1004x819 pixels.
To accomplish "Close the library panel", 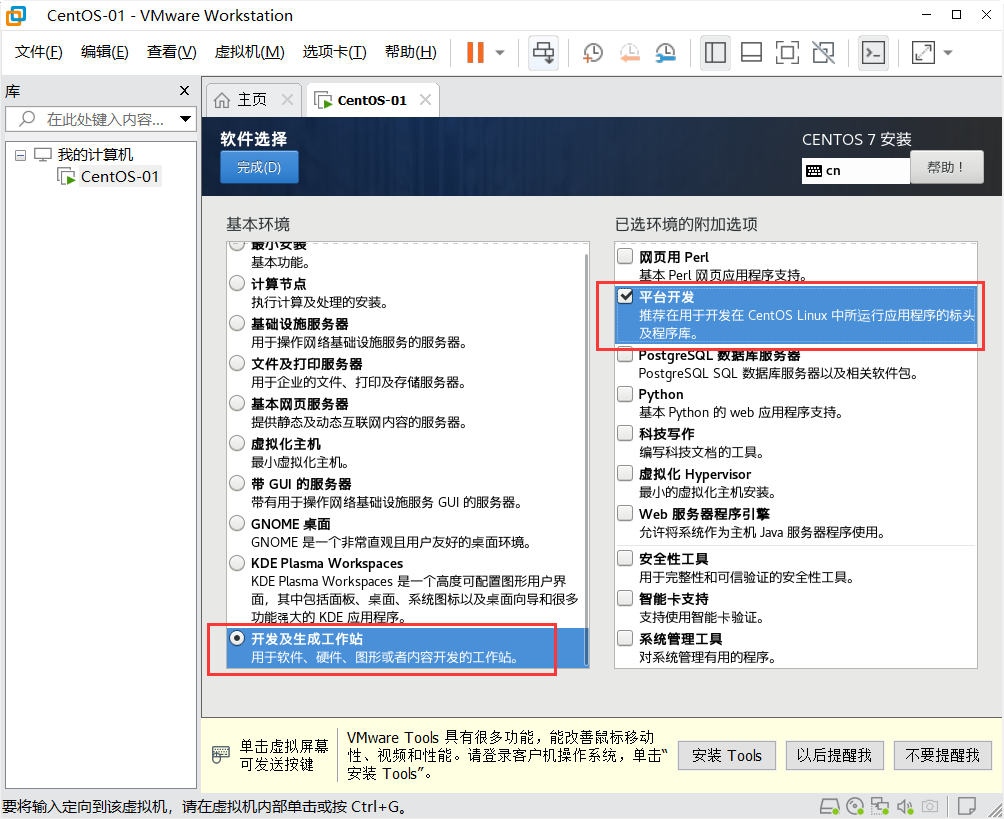I will tap(184, 91).
